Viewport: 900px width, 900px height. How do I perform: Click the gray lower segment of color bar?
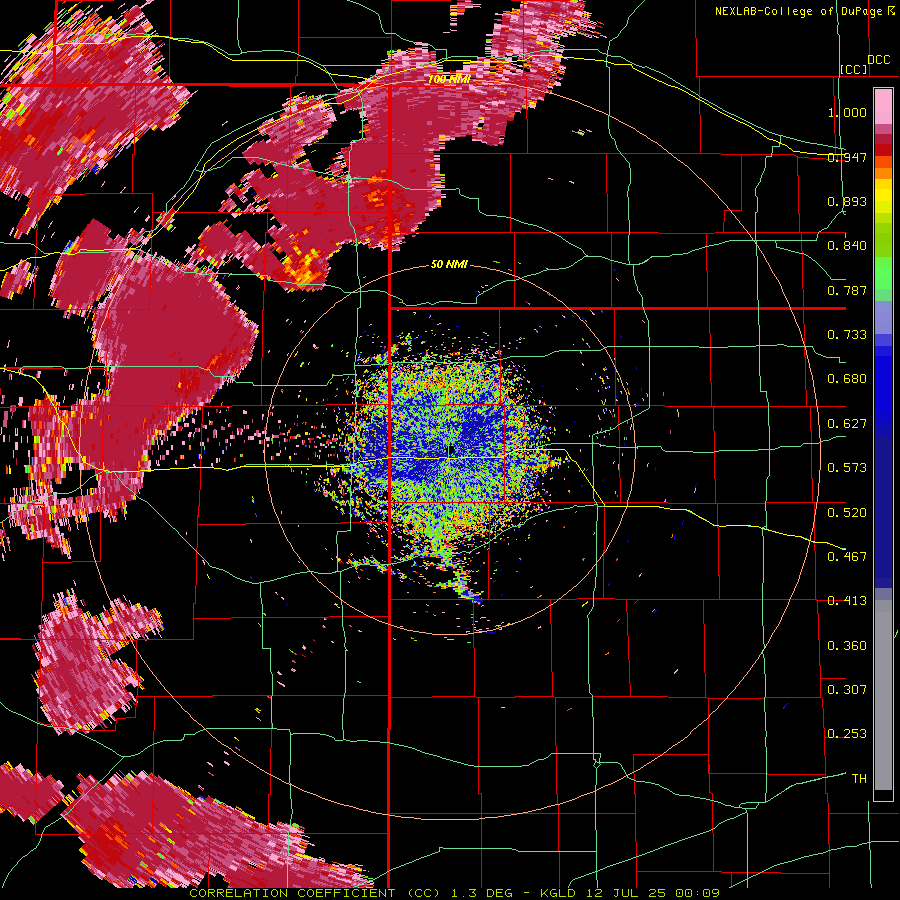(x=883, y=695)
